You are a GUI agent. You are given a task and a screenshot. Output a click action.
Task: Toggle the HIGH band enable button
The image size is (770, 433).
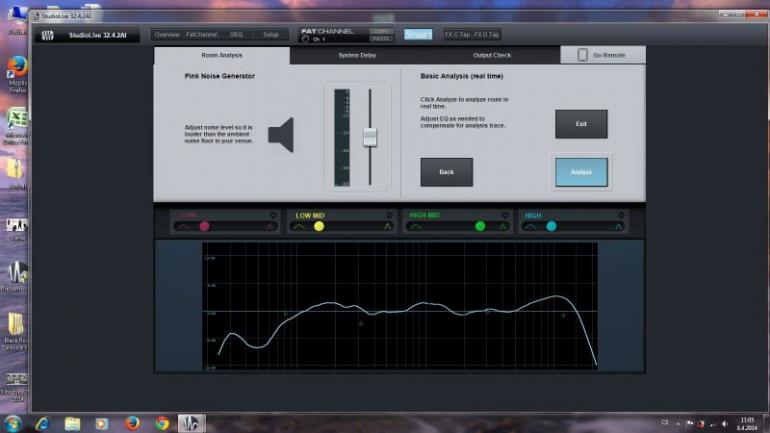[x=621, y=215]
